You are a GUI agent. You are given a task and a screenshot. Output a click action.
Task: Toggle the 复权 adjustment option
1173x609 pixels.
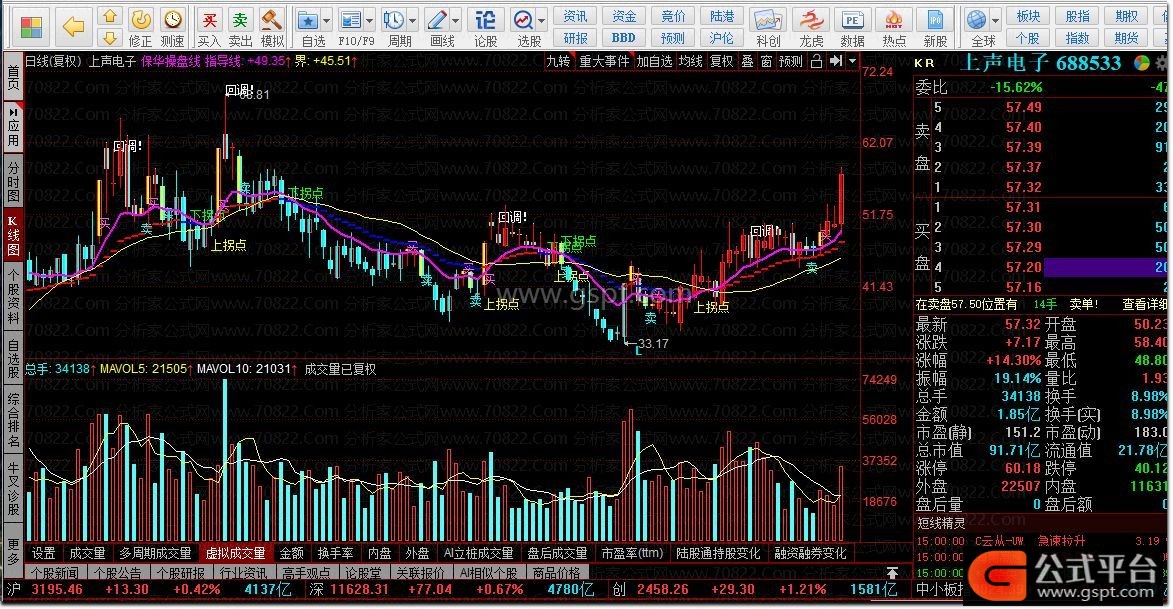pos(721,61)
